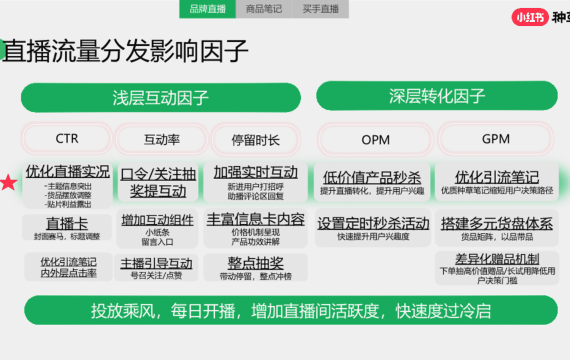The width and height of the screenshot is (570, 360).
Task: Click the text 优质种草笔记缩短用户决策路径
Action: click(x=497, y=190)
